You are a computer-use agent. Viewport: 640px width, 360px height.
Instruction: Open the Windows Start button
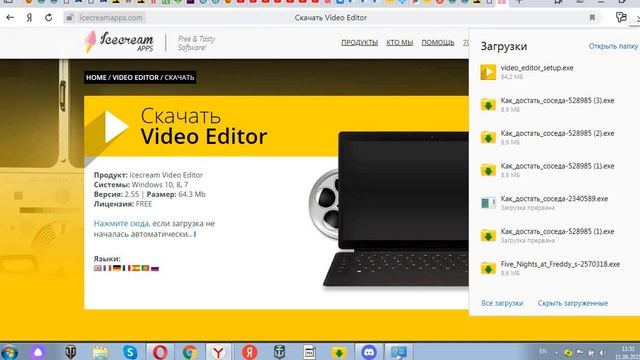point(9,352)
